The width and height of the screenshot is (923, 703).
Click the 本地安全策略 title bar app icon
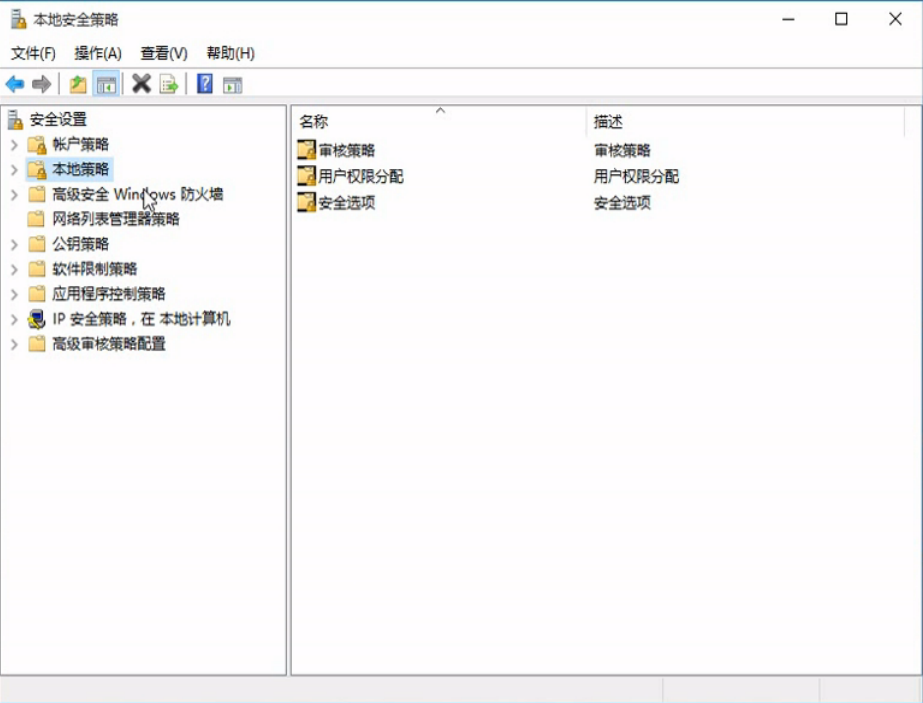click(19, 19)
